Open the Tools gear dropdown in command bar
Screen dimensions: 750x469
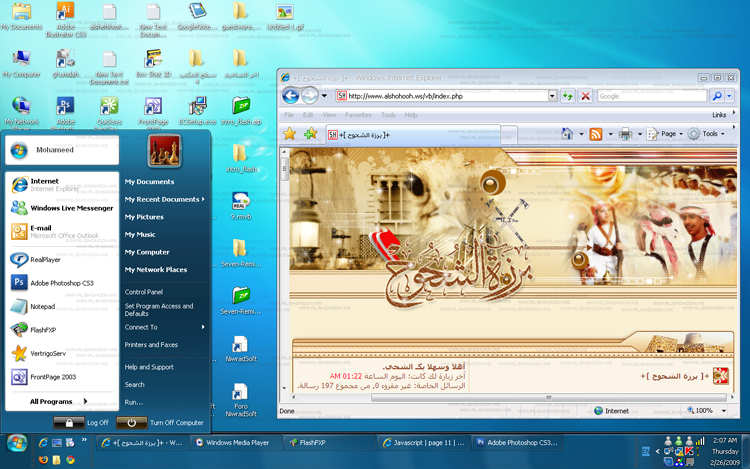coord(706,134)
